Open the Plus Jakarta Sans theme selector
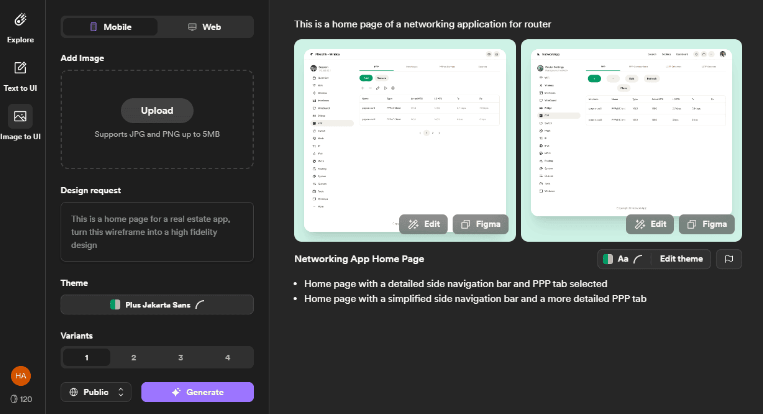 point(157,305)
